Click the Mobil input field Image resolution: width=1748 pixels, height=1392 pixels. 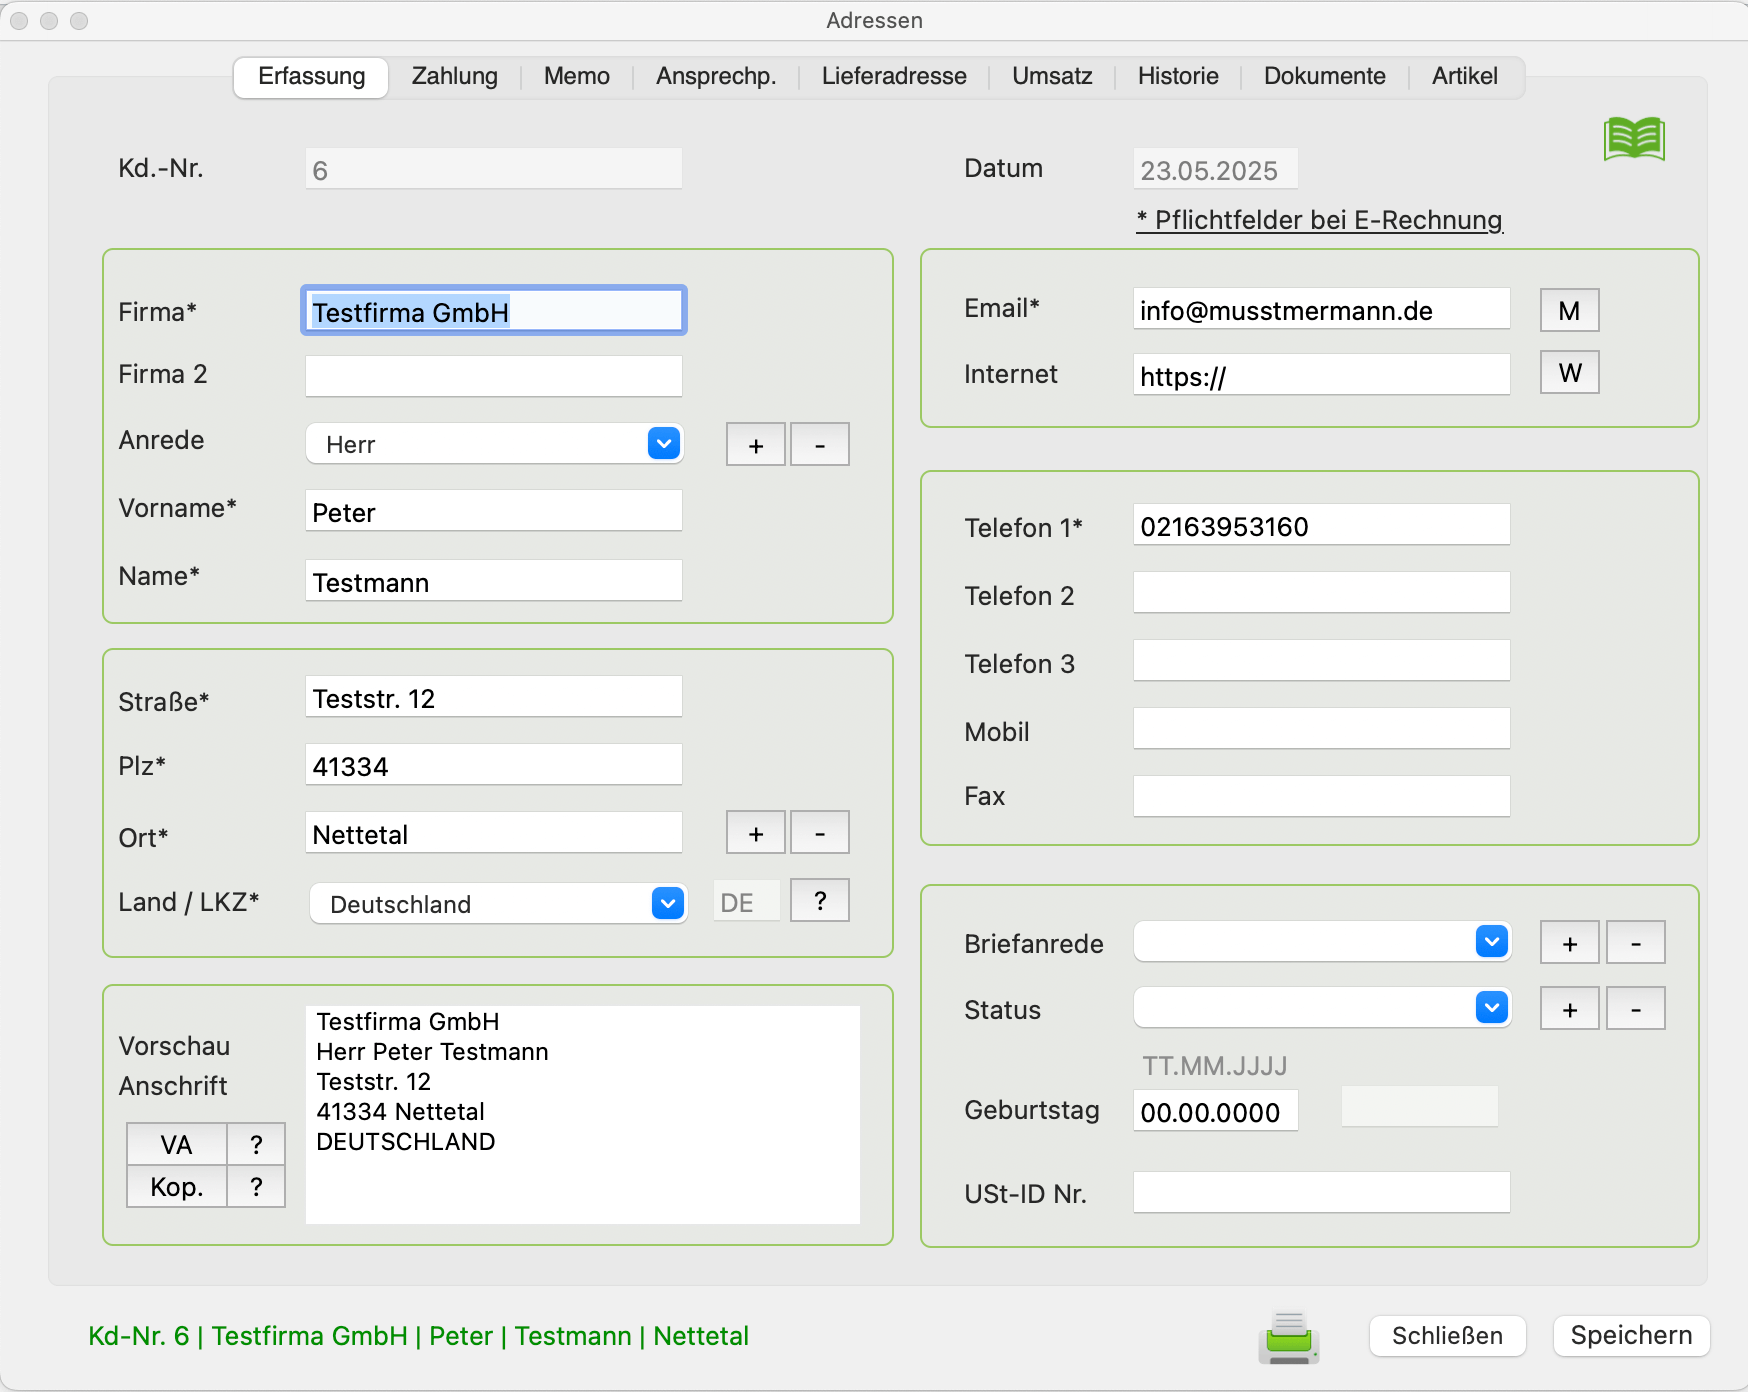tap(1322, 728)
